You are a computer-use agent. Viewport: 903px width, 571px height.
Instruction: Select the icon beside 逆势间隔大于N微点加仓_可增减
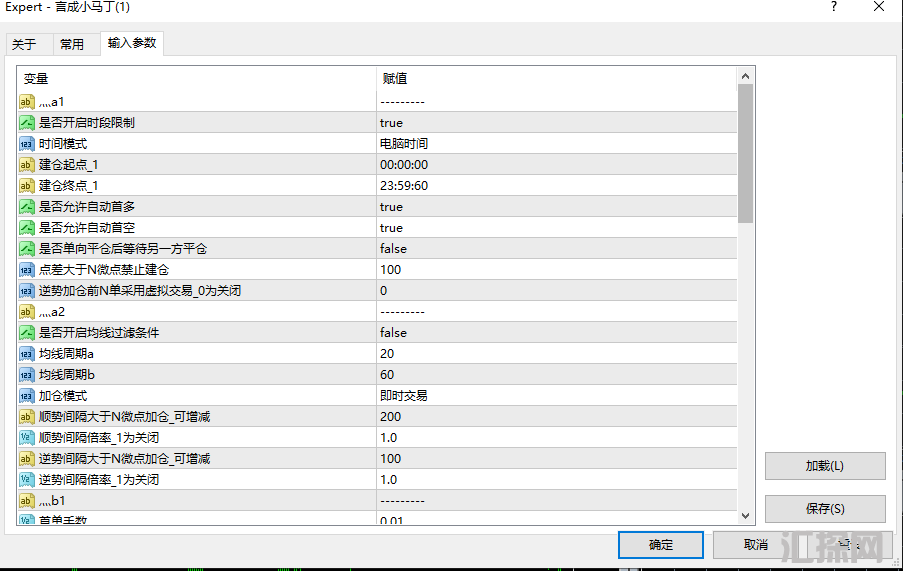[27, 459]
